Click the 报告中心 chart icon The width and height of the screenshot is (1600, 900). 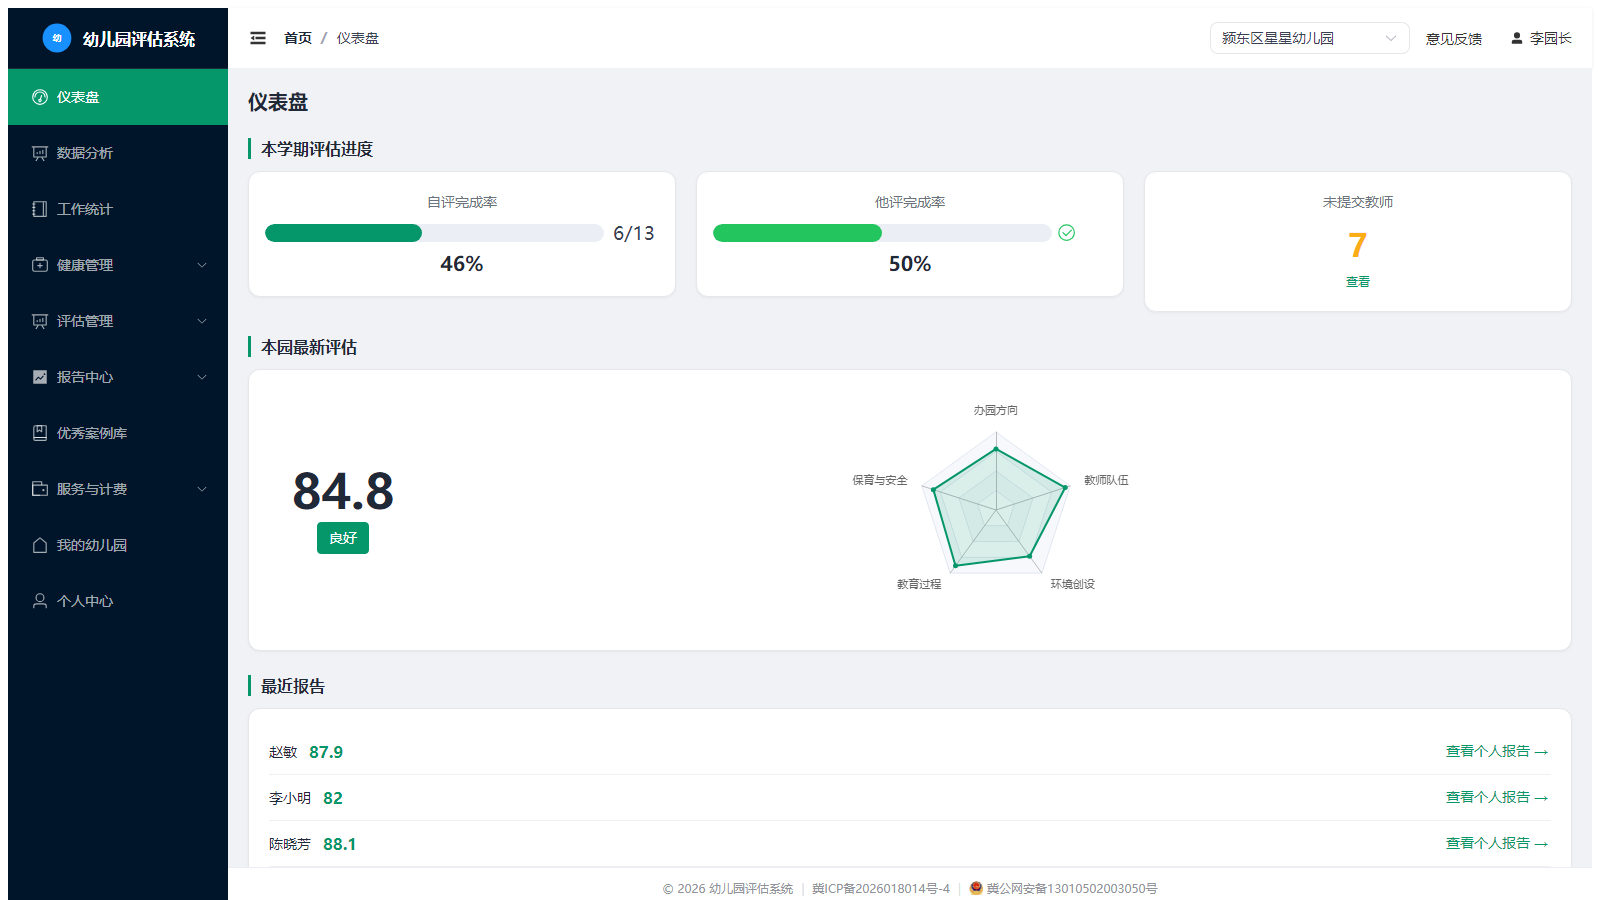(40, 377)
